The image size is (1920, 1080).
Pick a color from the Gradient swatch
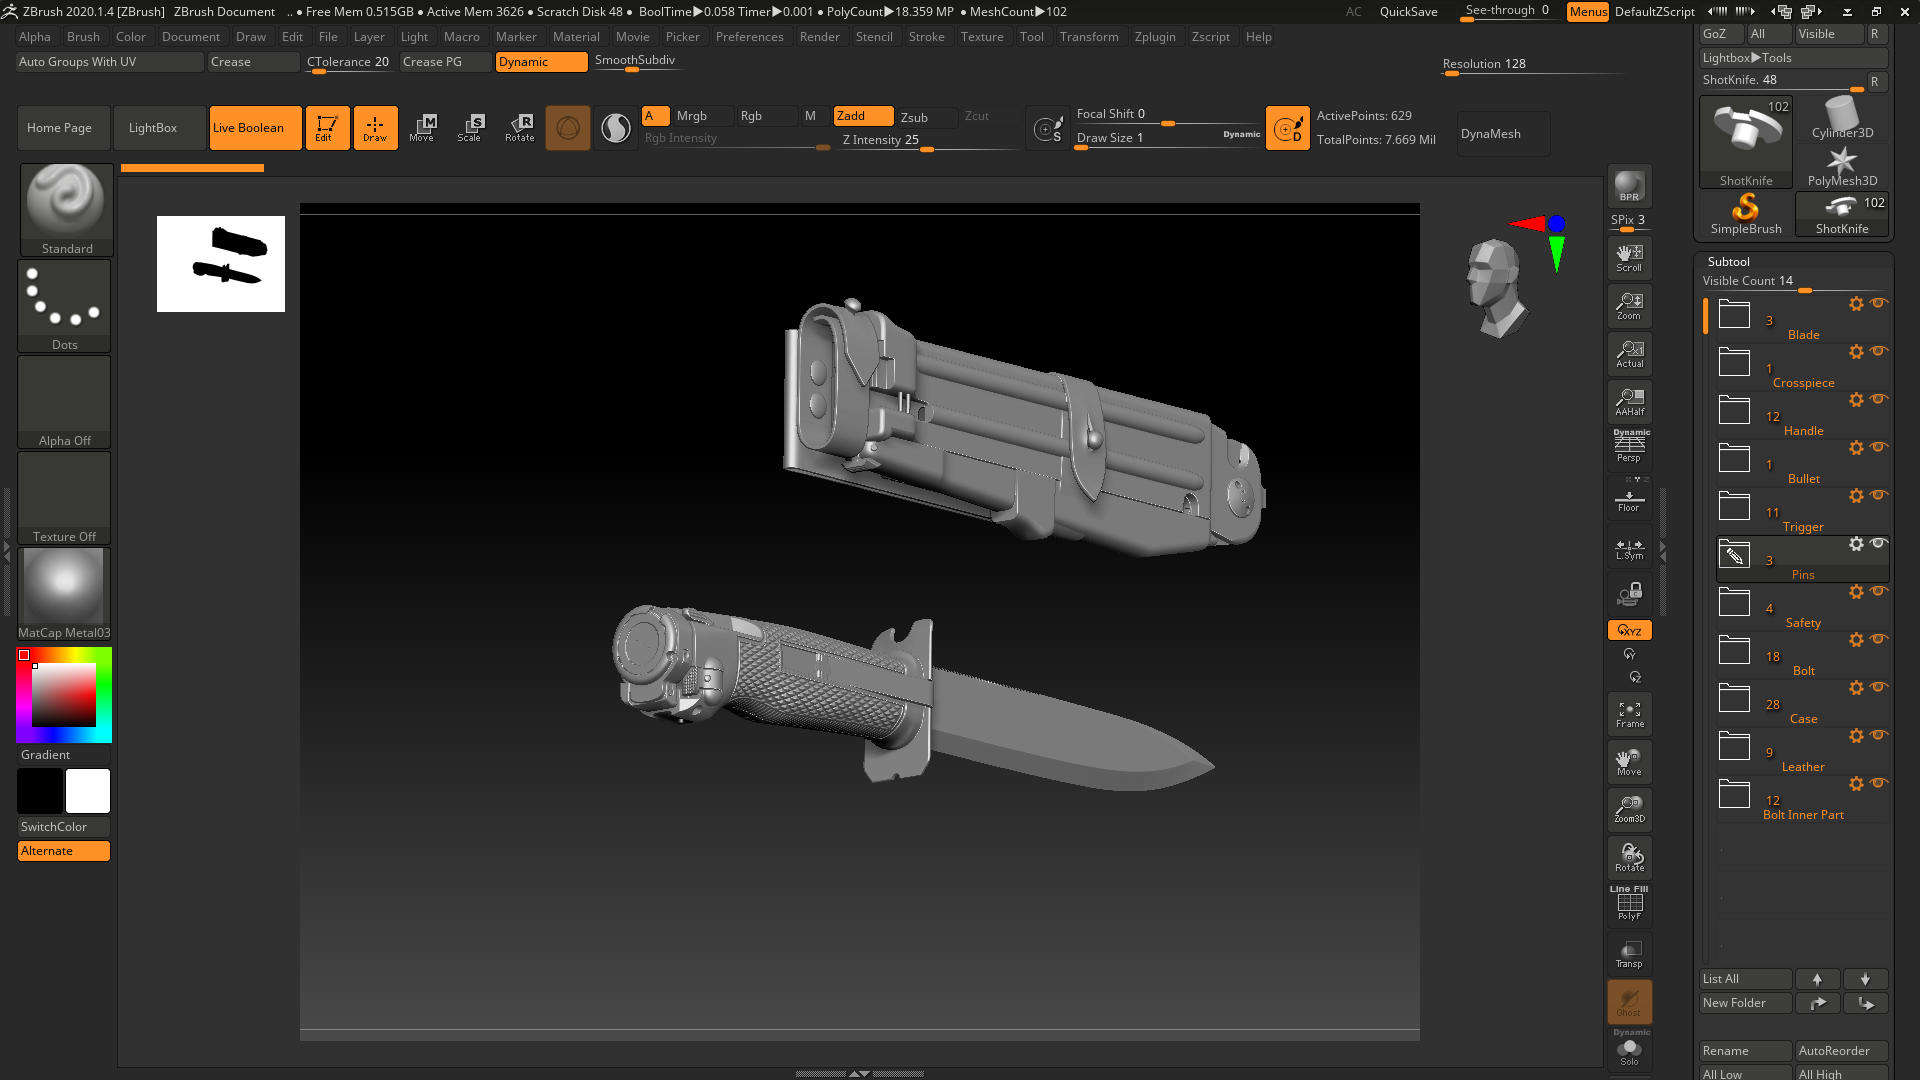[64, 694]
